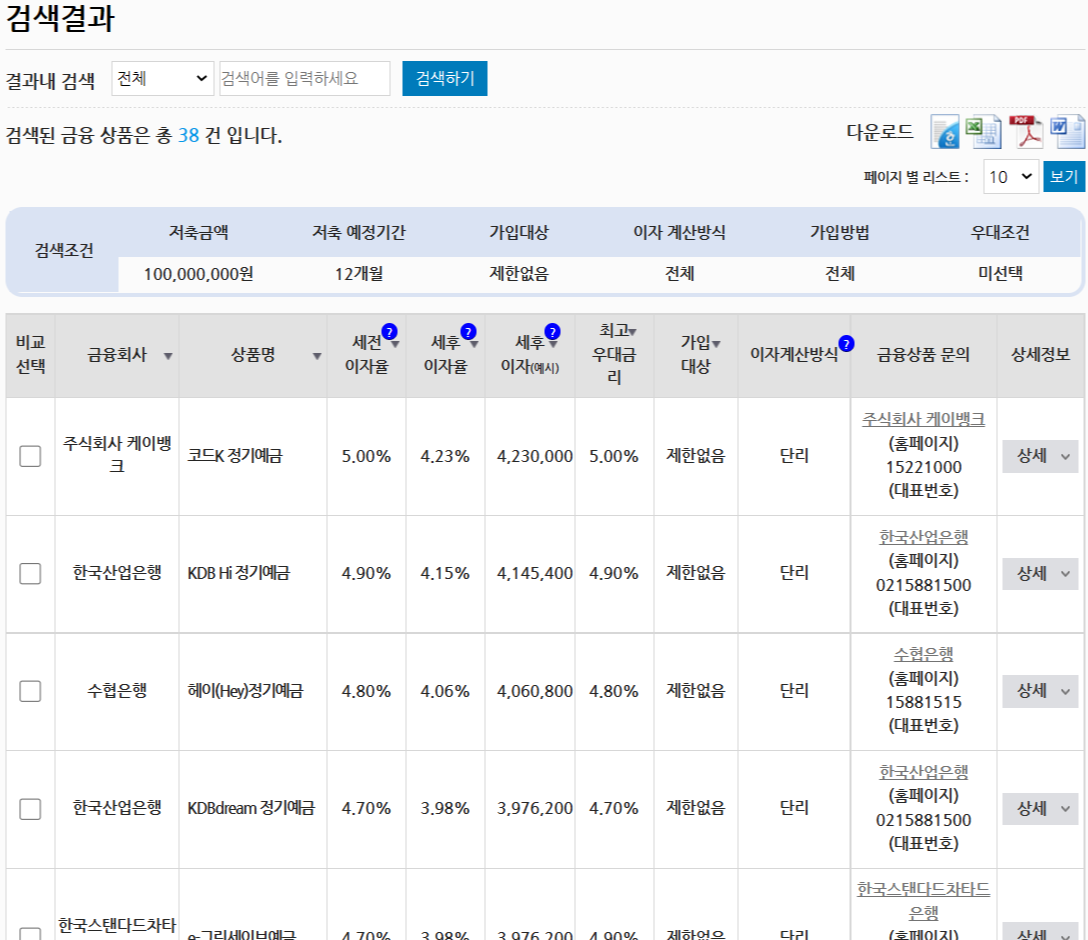Sort table by 금융회사 column arrow
Image resolution: width=1088 pixels, height=940 pixels.
[168, 356]
